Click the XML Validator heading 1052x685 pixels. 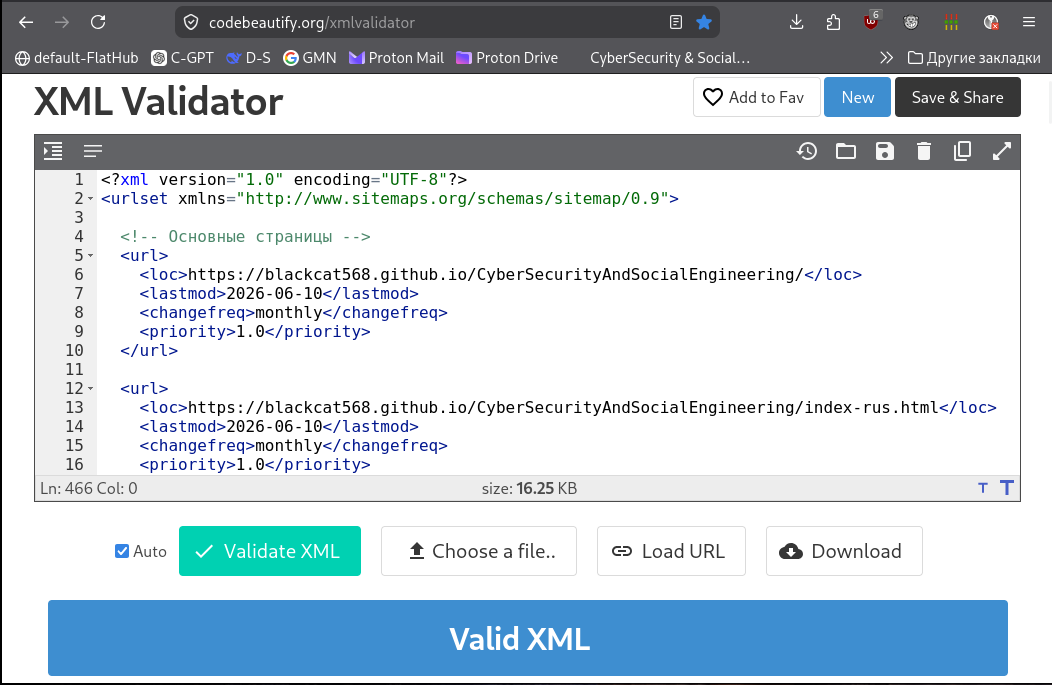point(158,101)
